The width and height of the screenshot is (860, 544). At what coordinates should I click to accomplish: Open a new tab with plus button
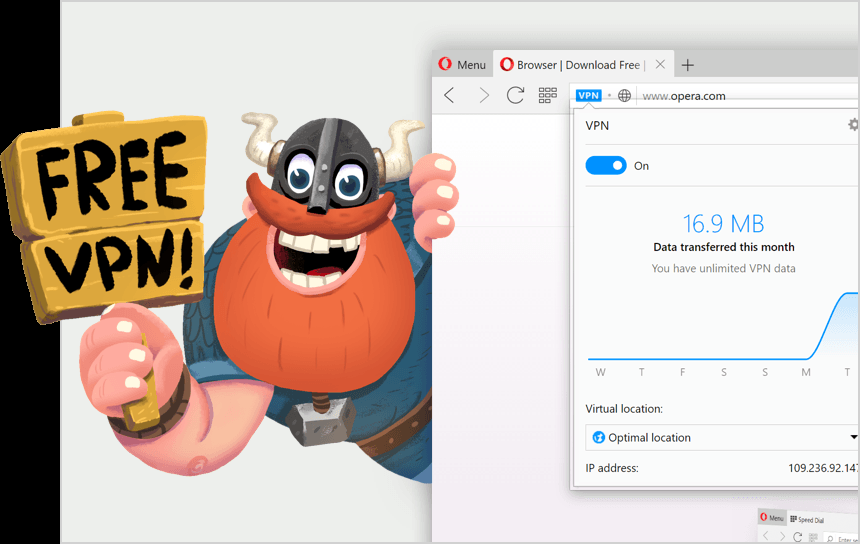click(687, 65)
